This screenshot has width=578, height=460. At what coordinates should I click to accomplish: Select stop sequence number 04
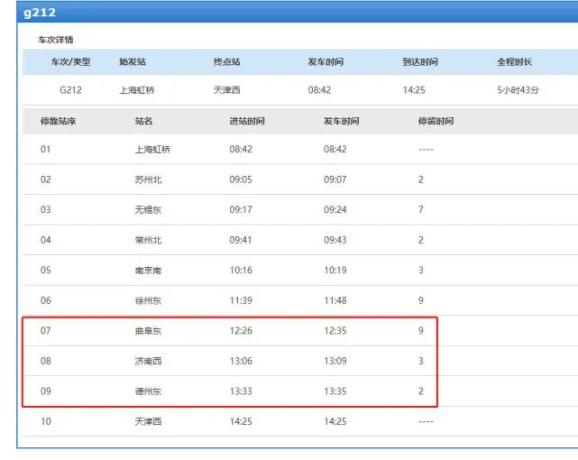coord(45,240)
